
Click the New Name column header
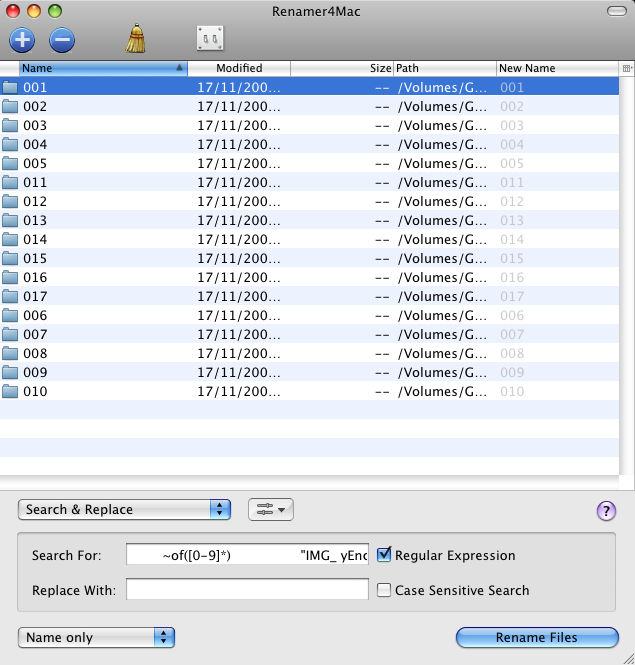coord(557,68)
